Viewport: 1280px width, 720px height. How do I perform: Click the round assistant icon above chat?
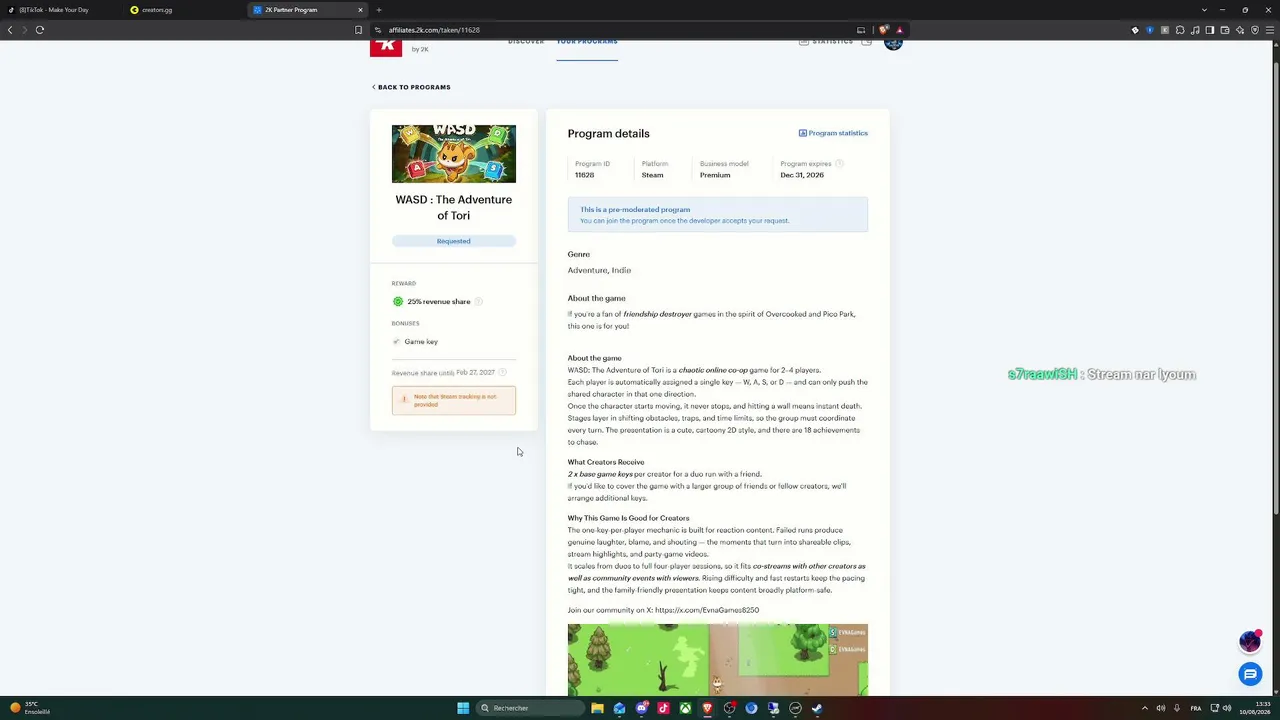pos(1250,641)
